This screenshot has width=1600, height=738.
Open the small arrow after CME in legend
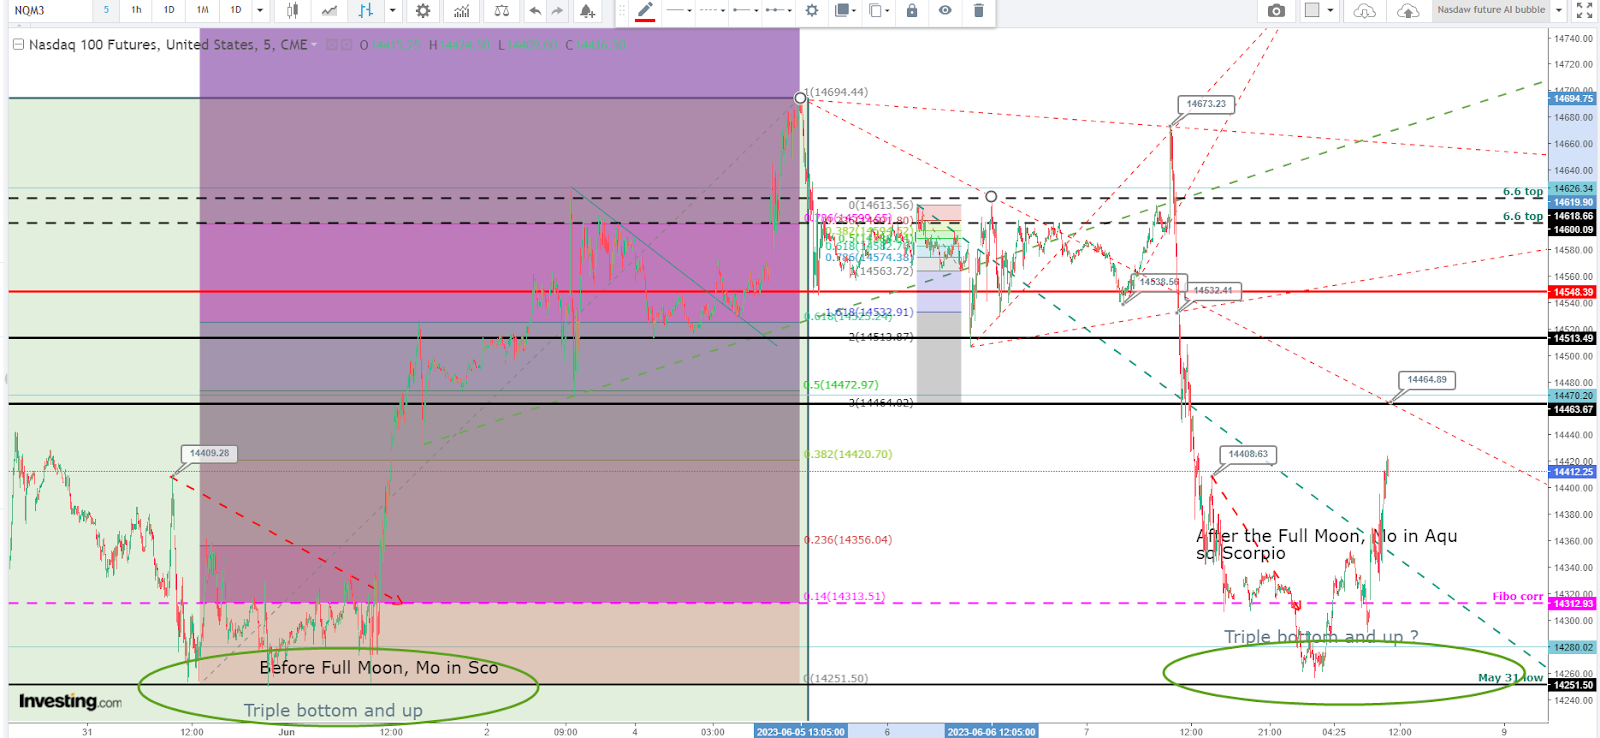coord(314,45)
